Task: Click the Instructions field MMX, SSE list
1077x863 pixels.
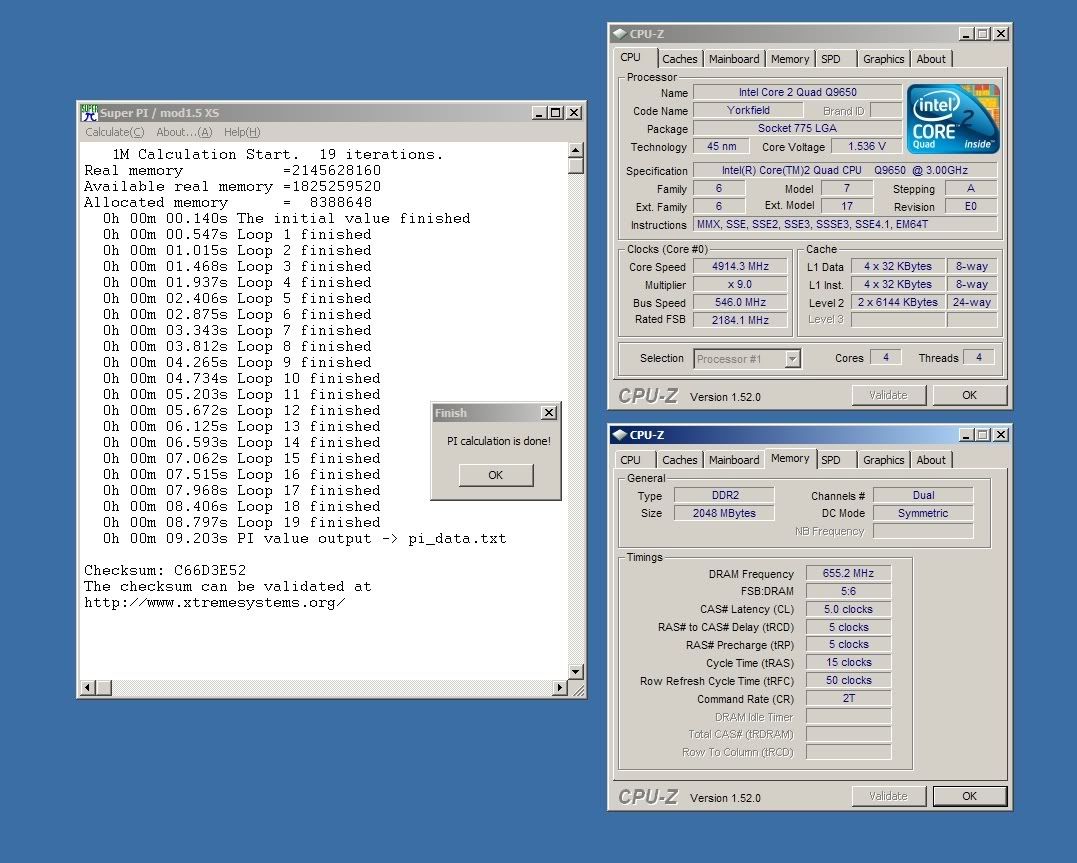Action: (x=845, y=224)
